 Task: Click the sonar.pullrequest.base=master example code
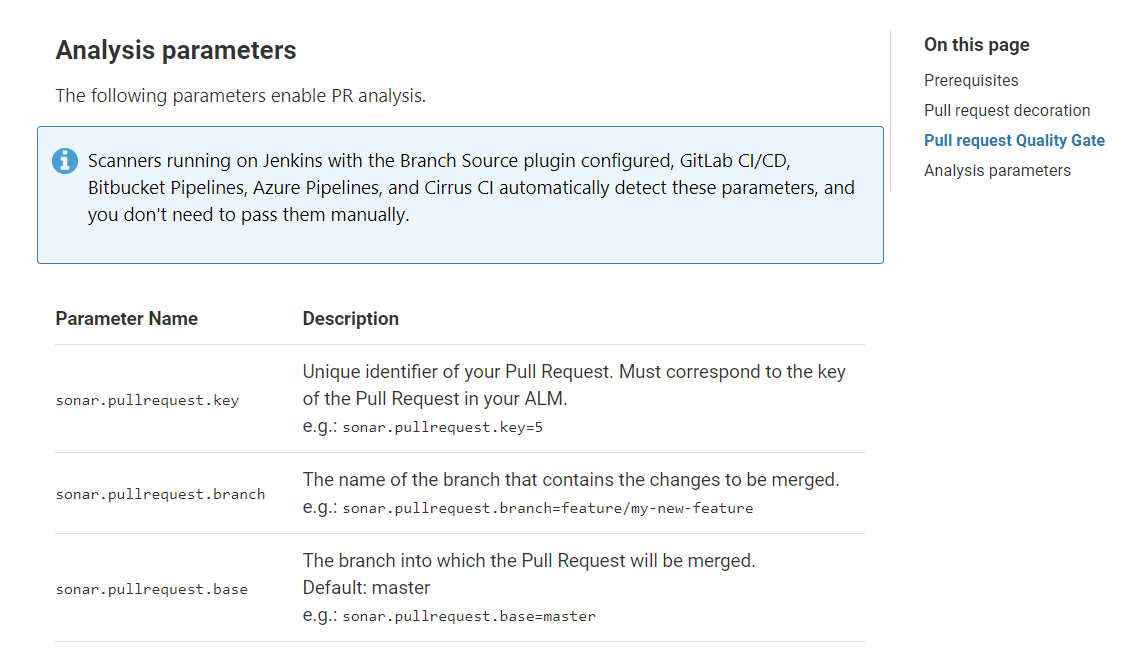pyautogui.click(x=468, y=616)
